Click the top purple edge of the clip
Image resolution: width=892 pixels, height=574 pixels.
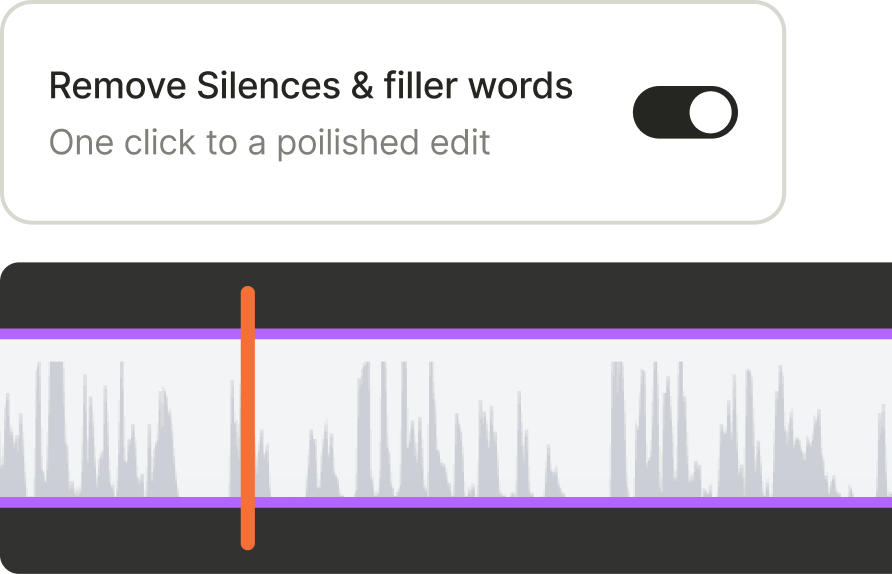coord(500,334)
